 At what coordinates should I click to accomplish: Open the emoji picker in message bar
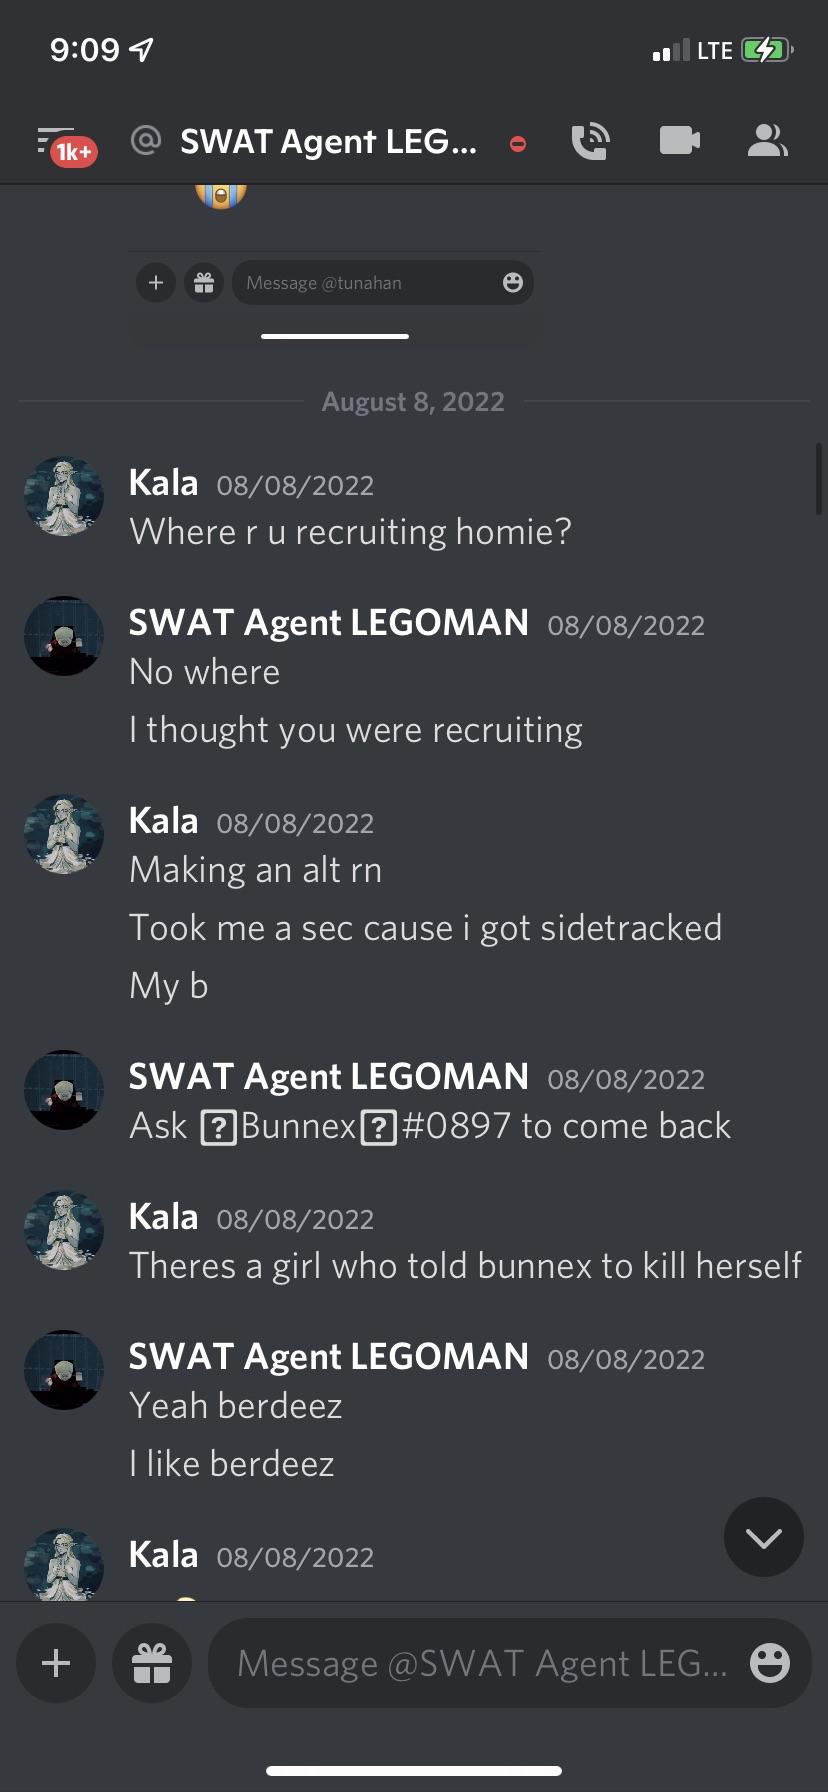point(770,1663)
